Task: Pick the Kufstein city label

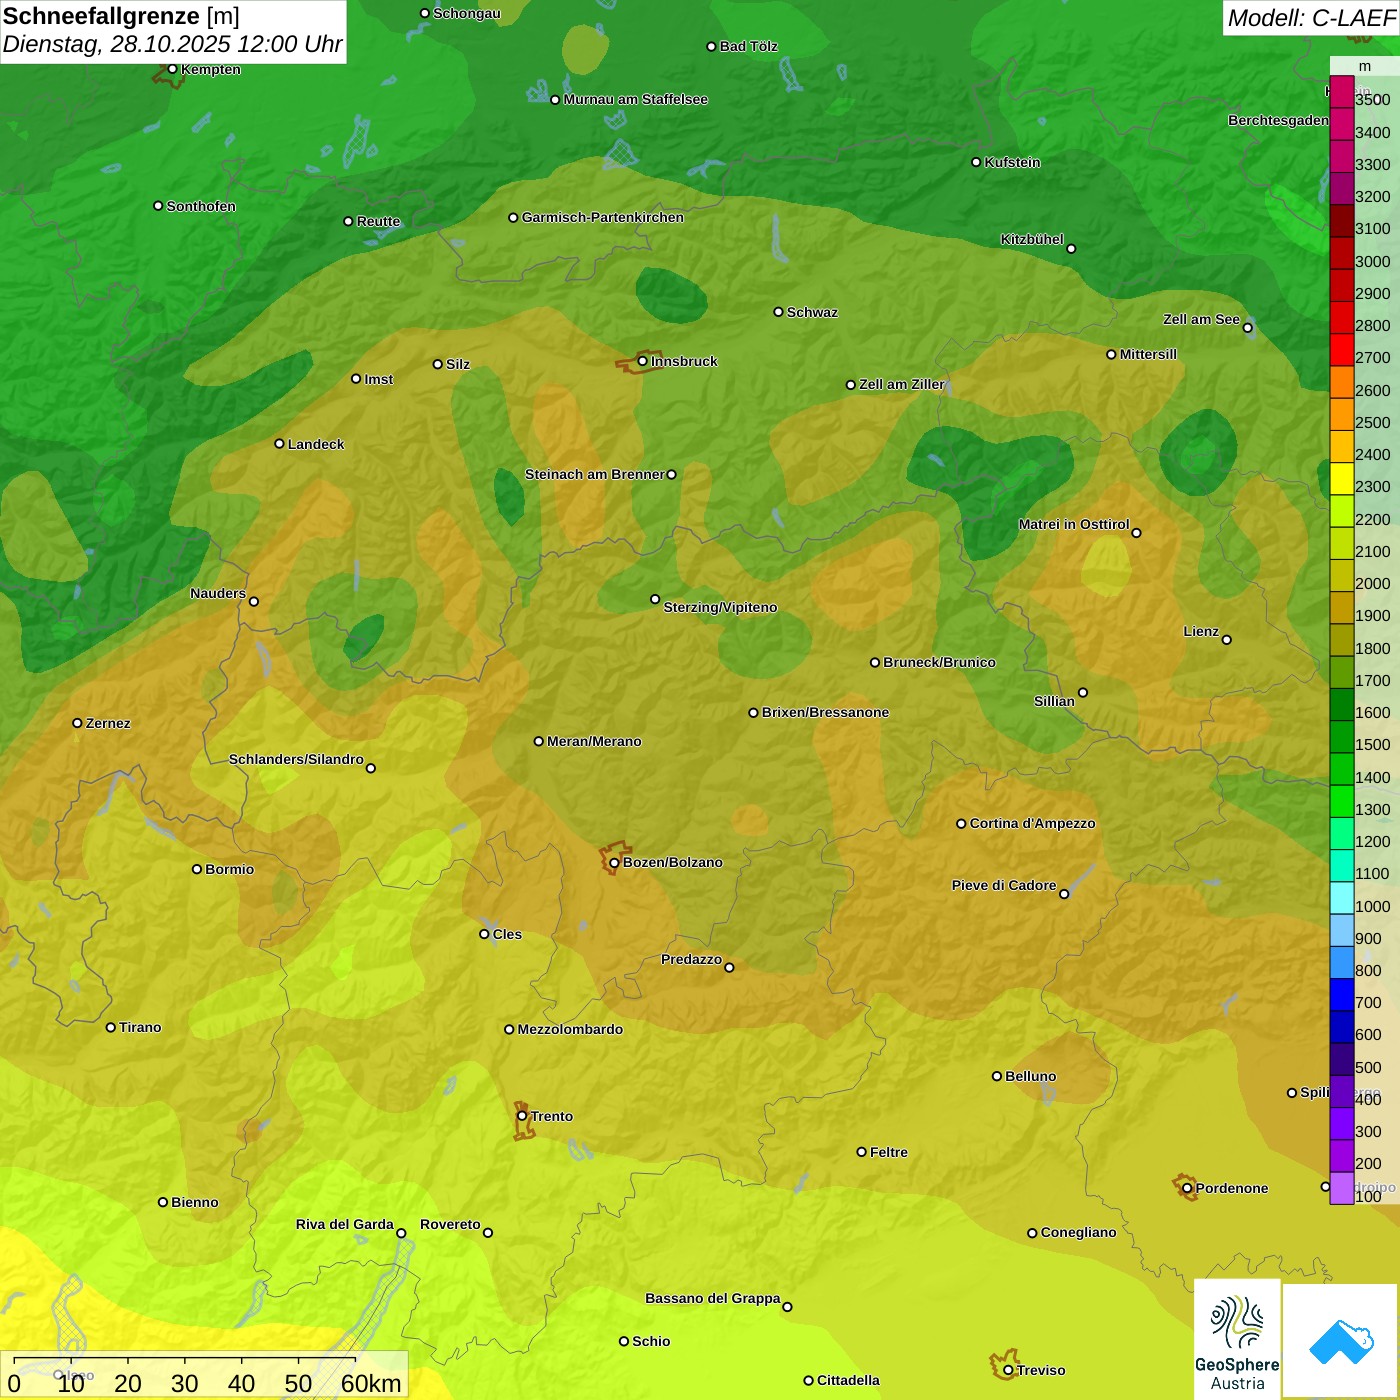Action: click(1012, 162)
